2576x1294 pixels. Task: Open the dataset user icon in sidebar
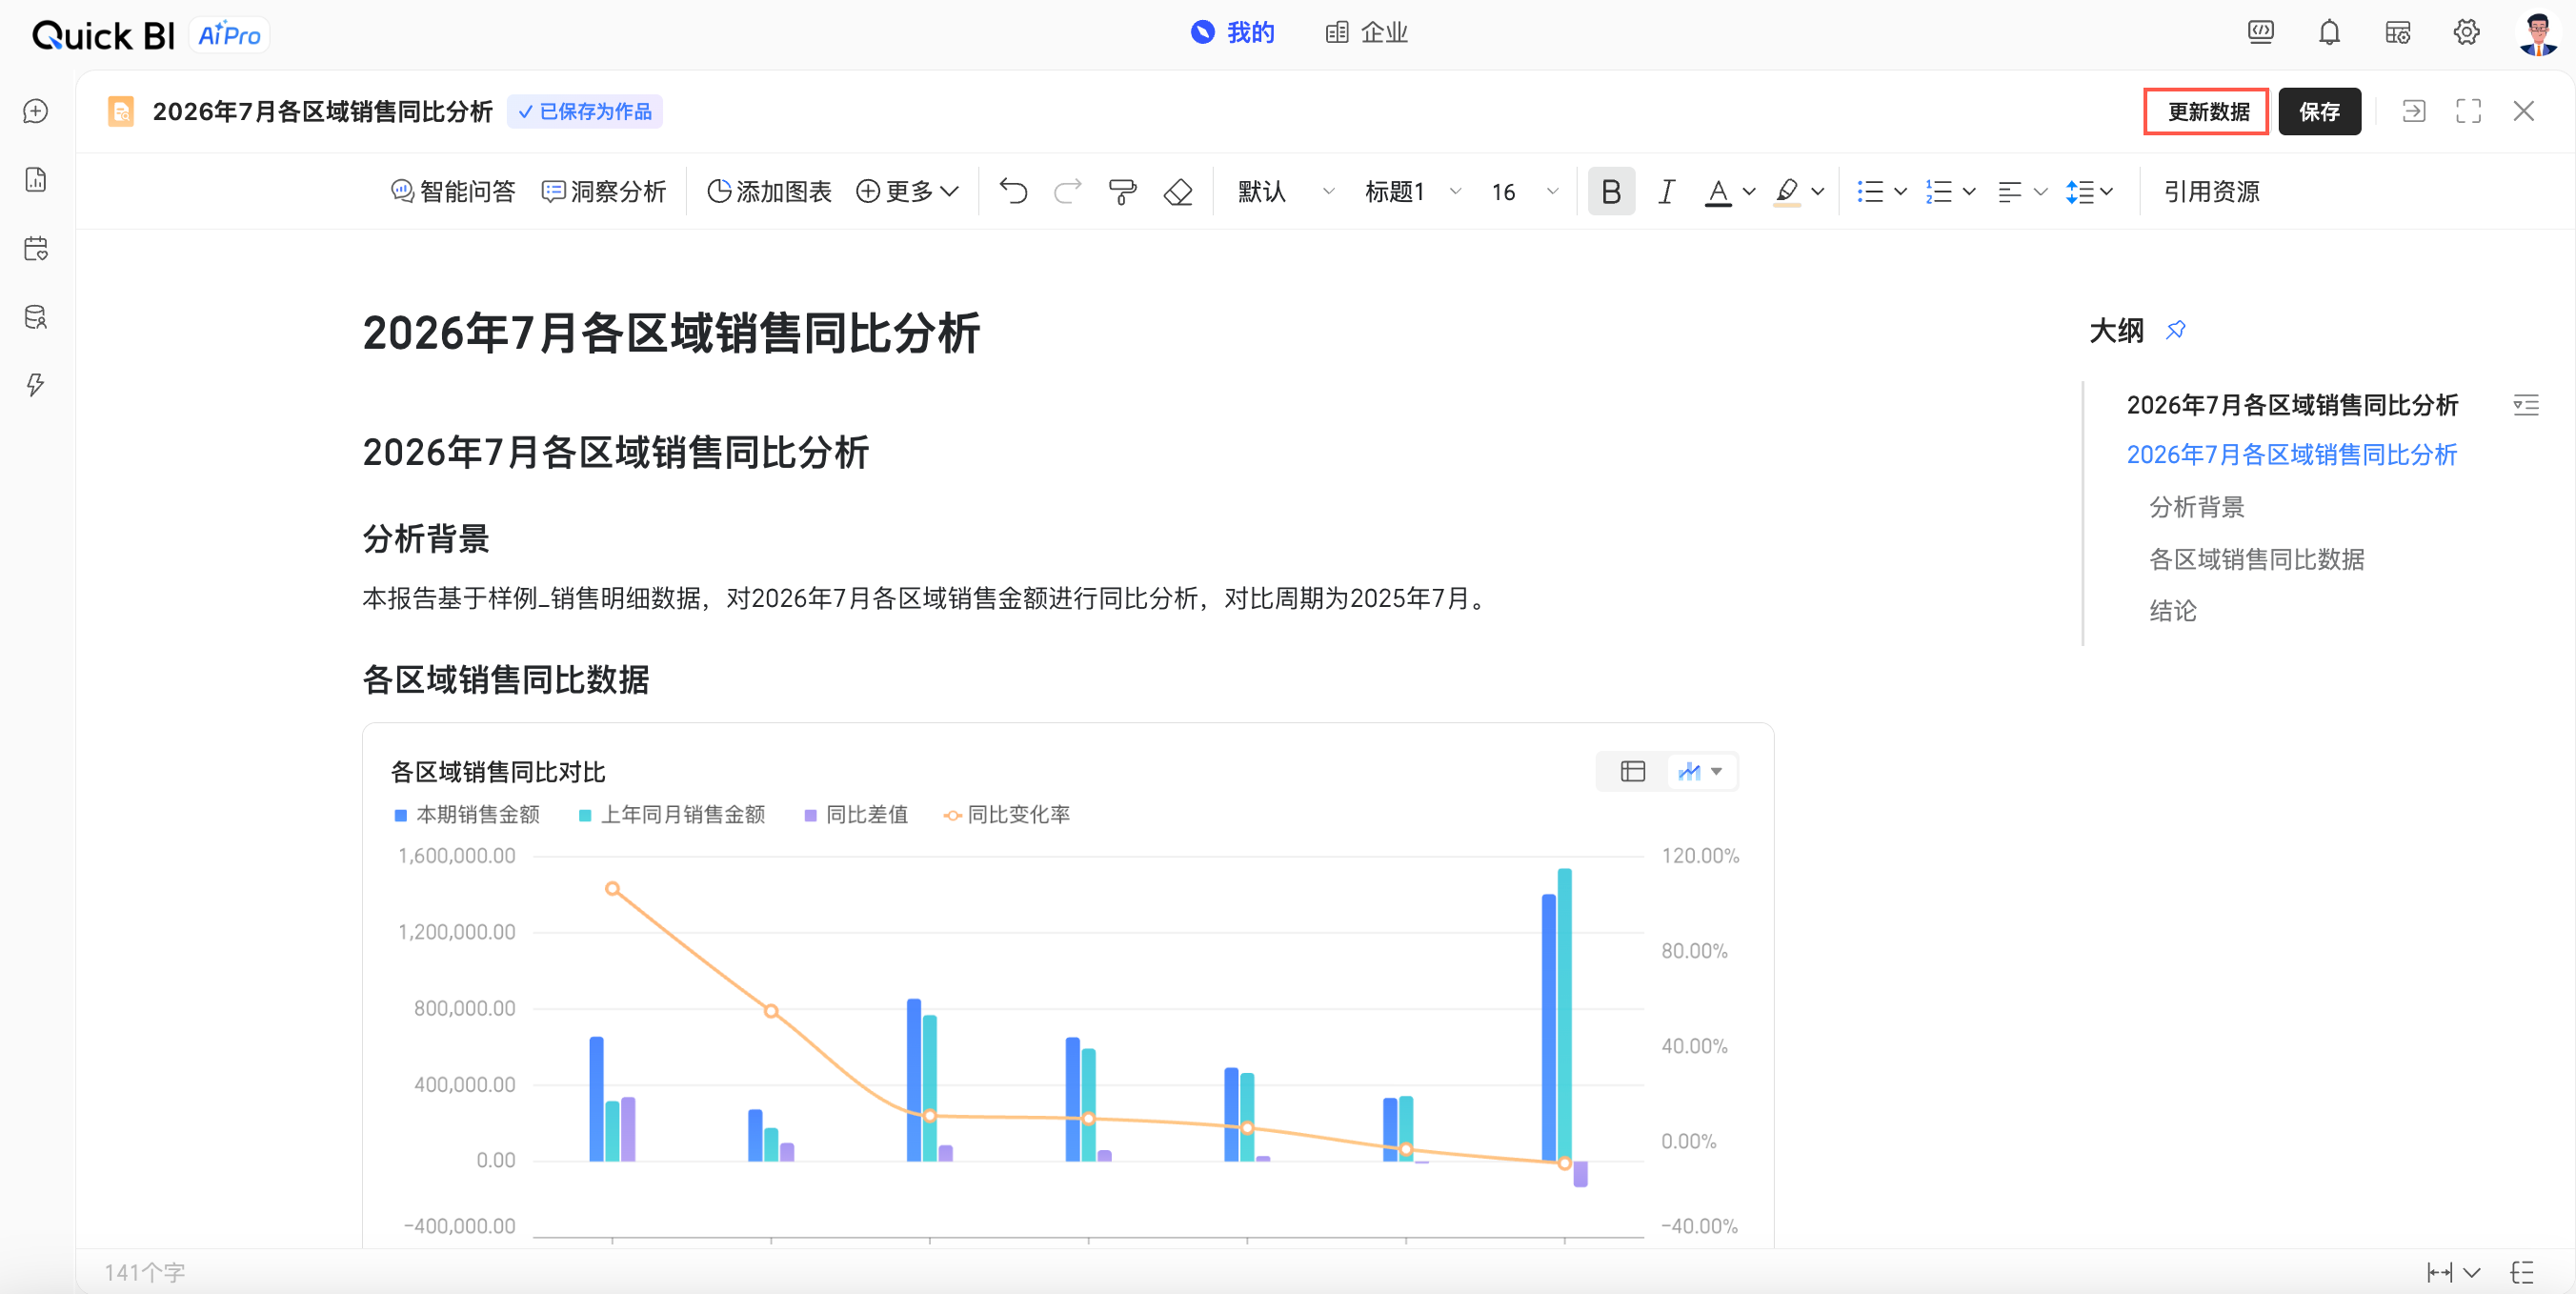[36, 317]
